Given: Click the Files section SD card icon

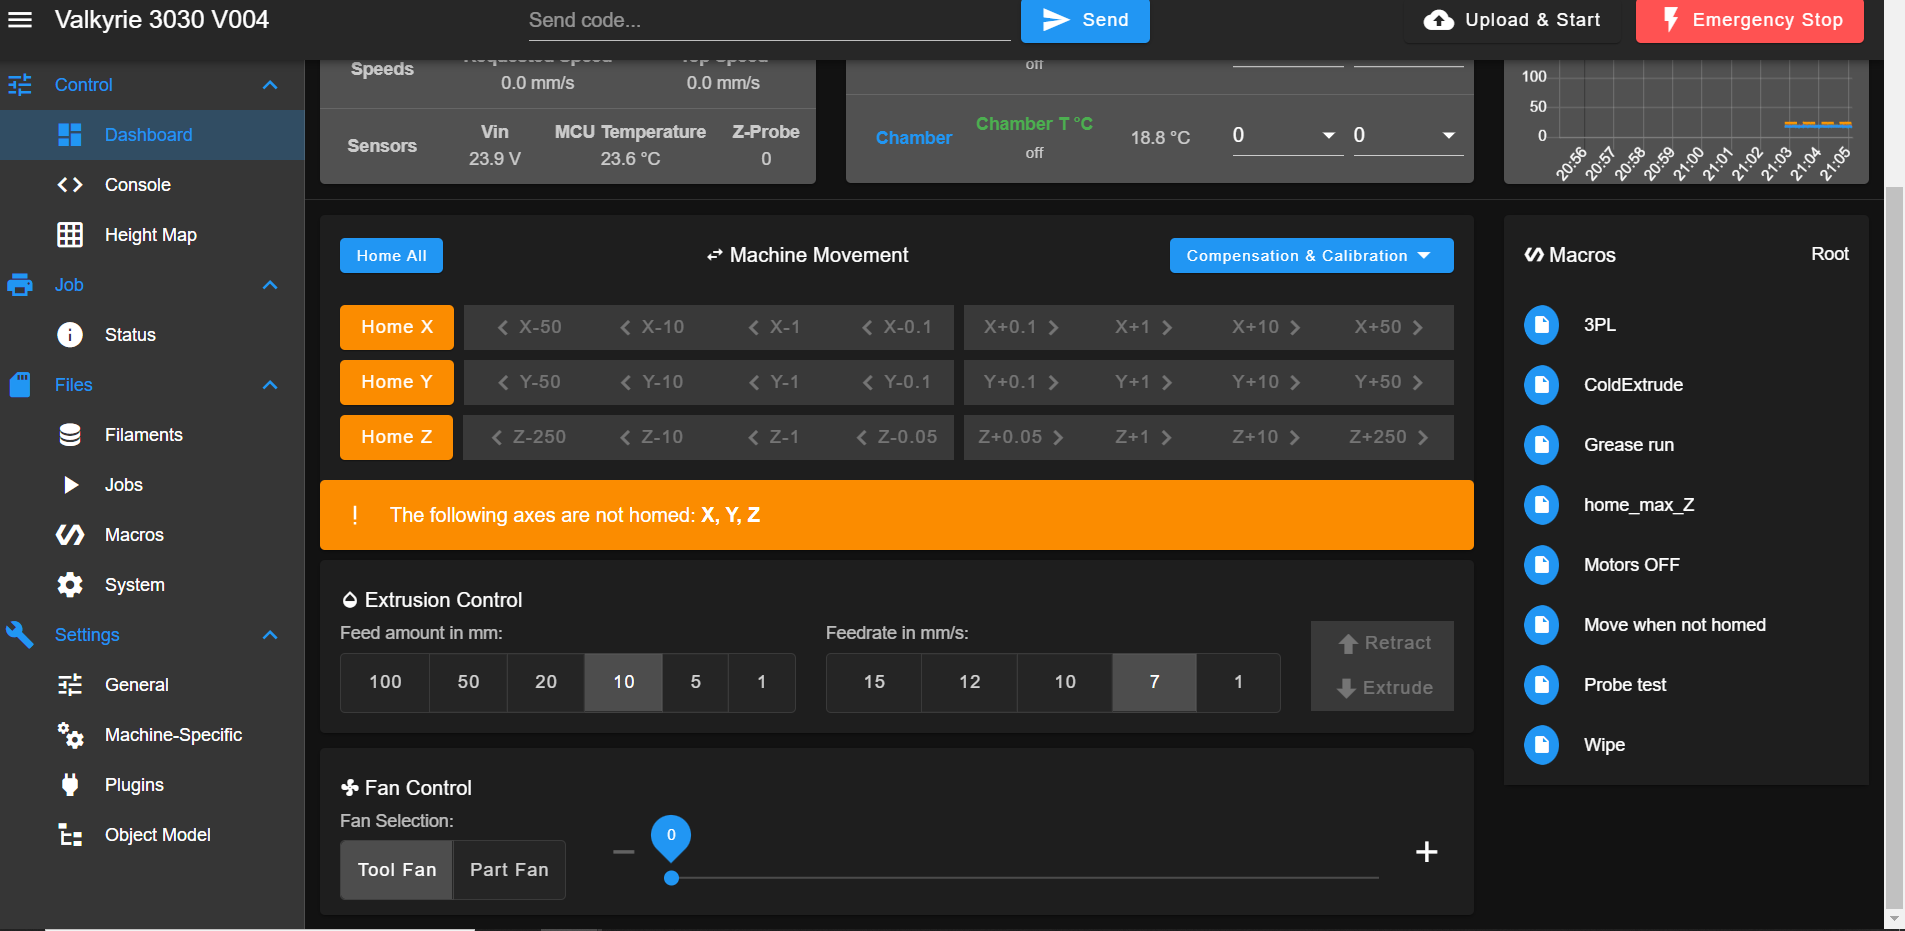Looking at the screenshot, I should click(20, 385).
